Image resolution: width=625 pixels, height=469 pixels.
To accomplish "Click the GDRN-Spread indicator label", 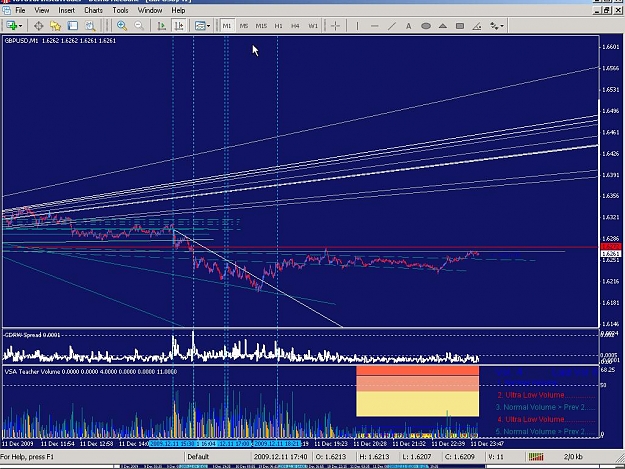I will click(32, 335).
